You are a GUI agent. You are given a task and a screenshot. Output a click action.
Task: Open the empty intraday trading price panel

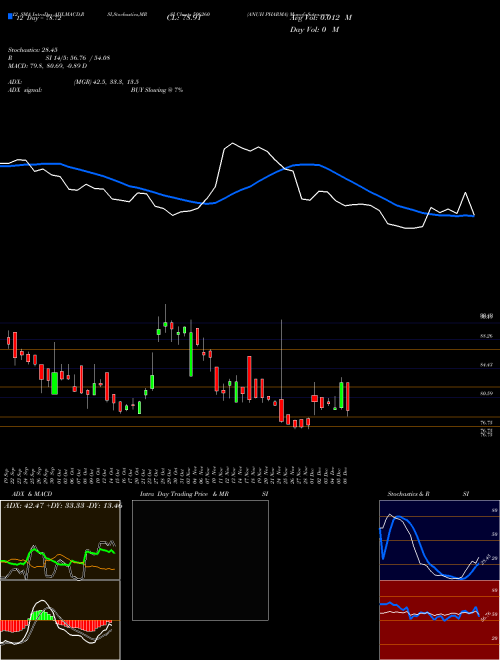click(200, 560)
